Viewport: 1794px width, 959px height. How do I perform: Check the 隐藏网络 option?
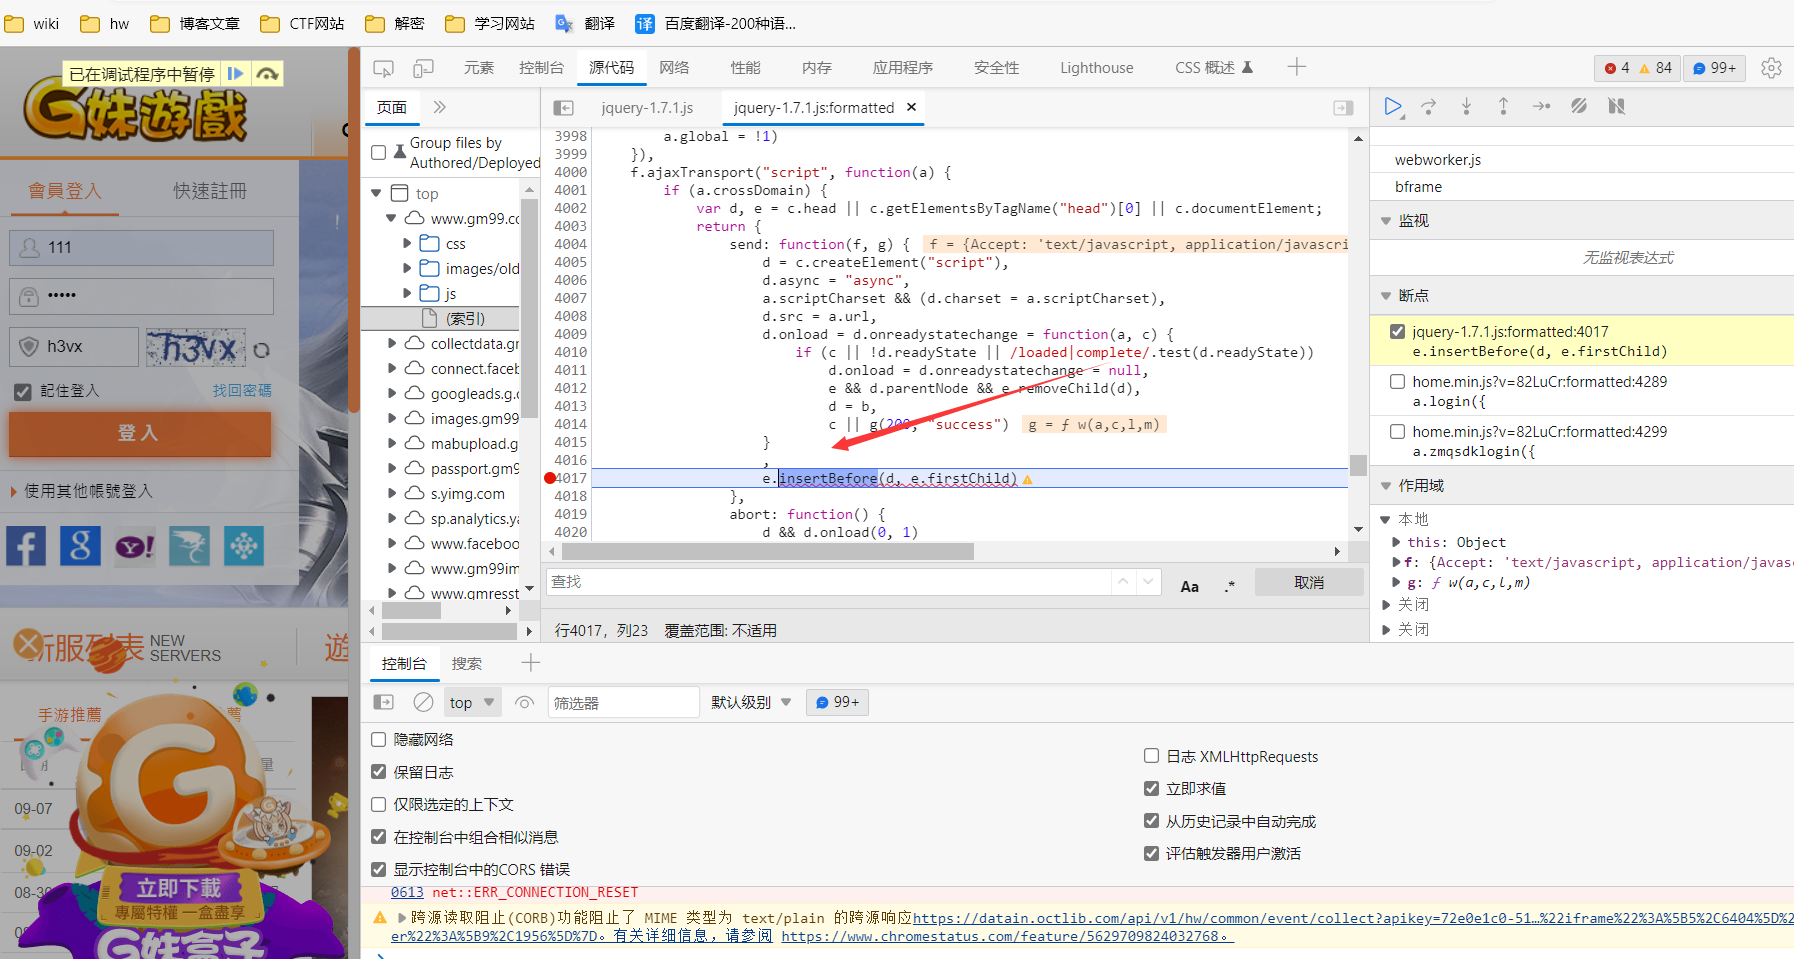pyautogui.click(x=378, y=739)
